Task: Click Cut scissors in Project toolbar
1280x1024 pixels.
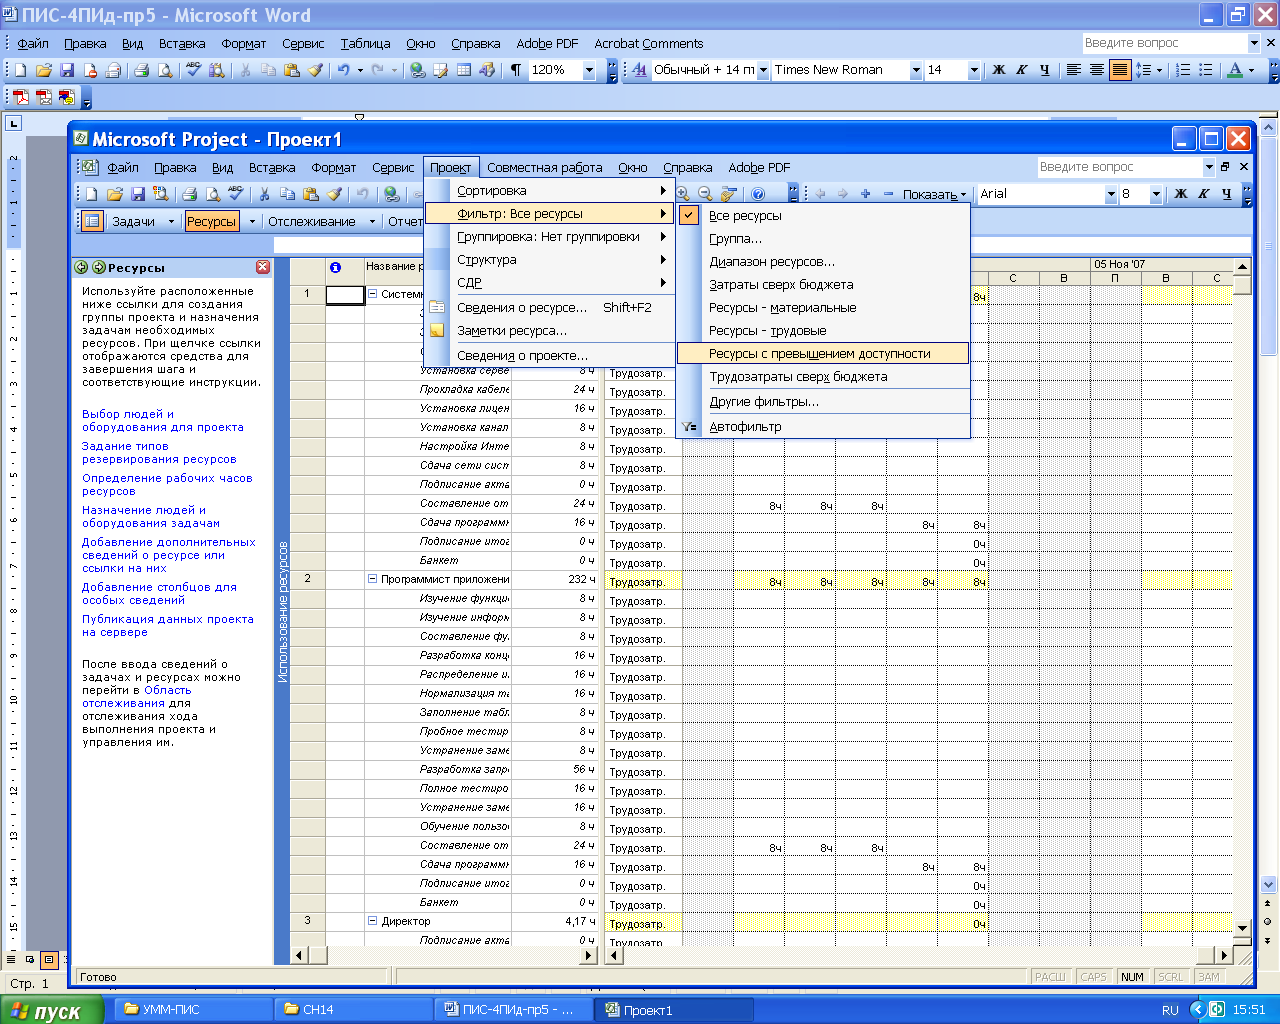Action: (x=264, y=194)
